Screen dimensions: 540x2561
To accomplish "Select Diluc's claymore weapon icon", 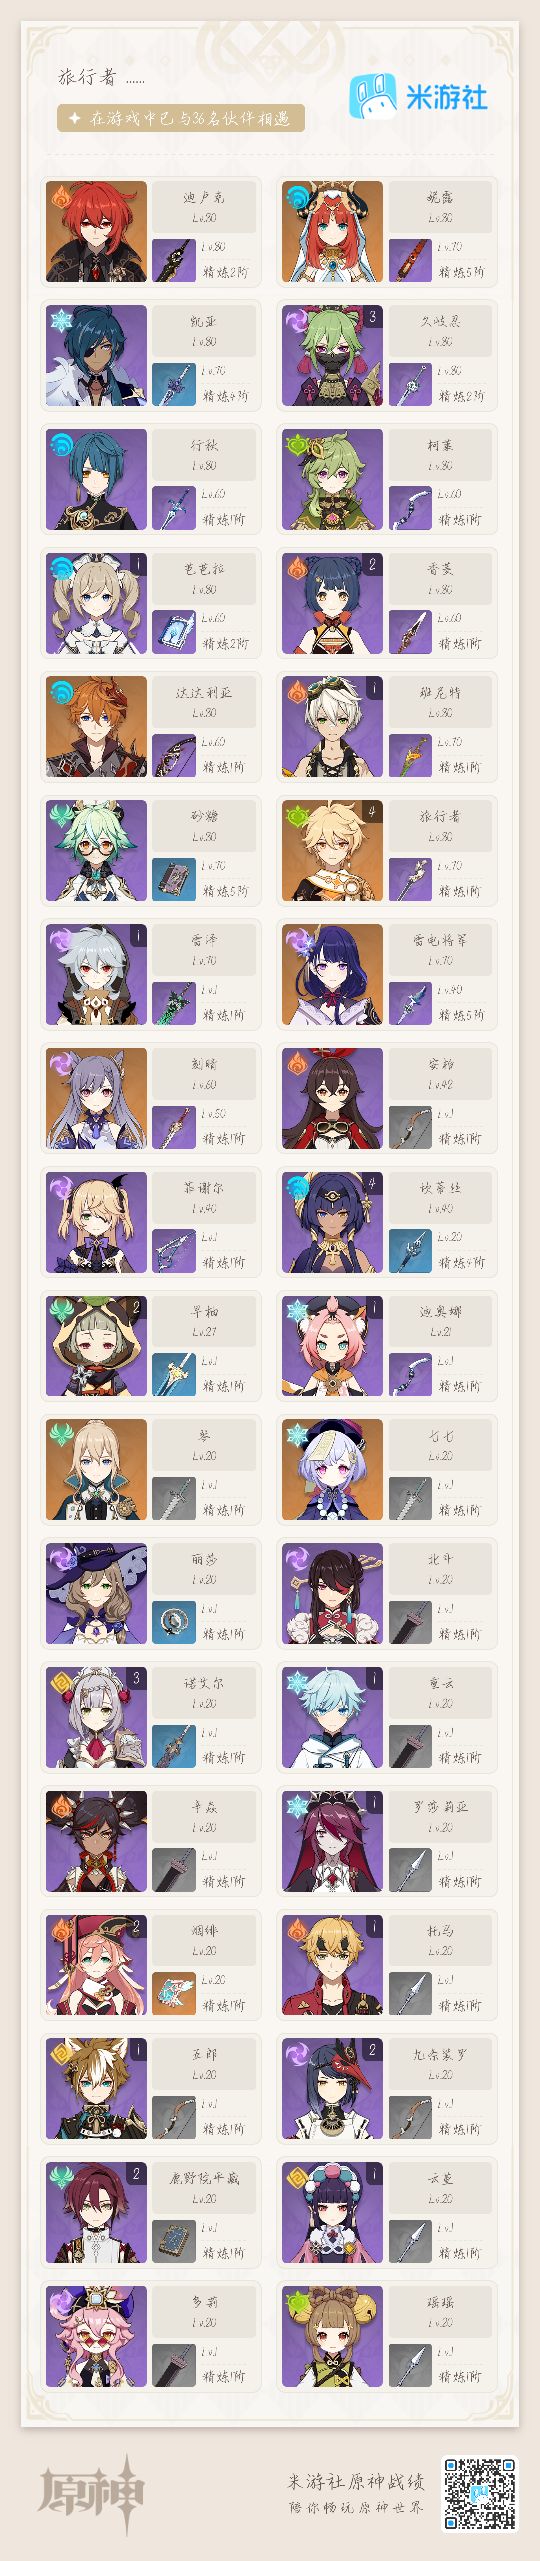I will [x=173, y=259].
